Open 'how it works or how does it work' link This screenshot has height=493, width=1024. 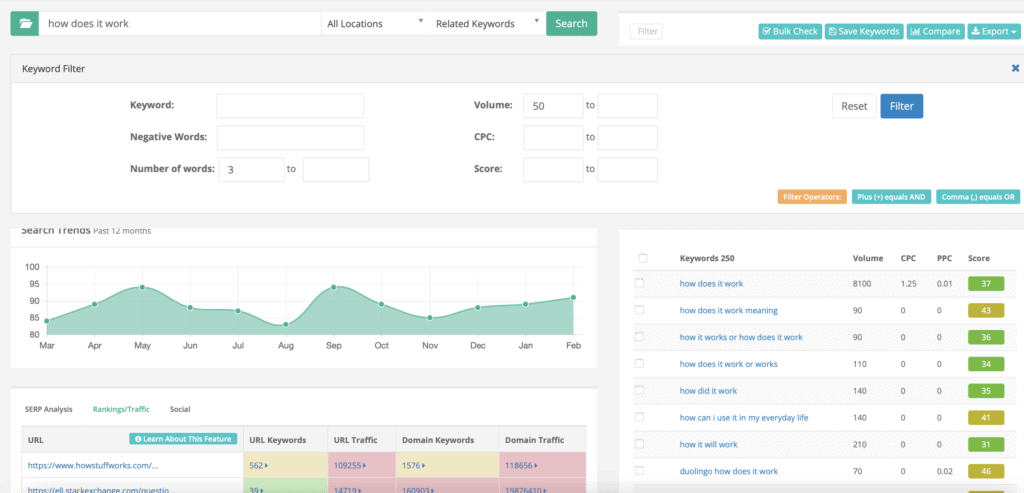741,337
